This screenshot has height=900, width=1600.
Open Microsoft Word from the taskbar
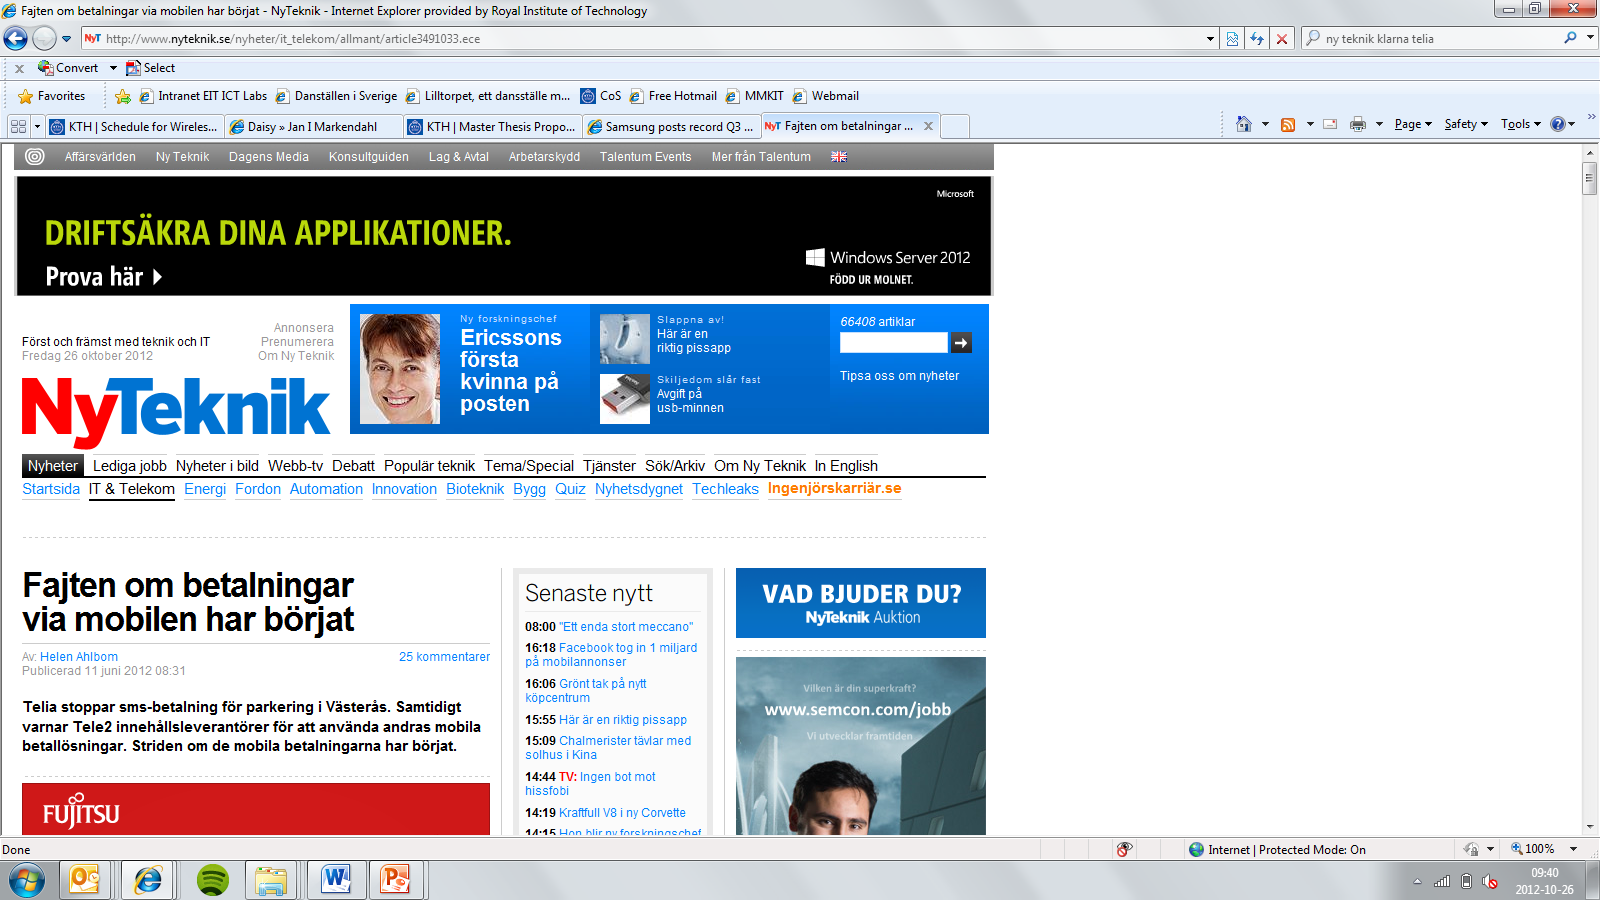(x=337, y=880)
